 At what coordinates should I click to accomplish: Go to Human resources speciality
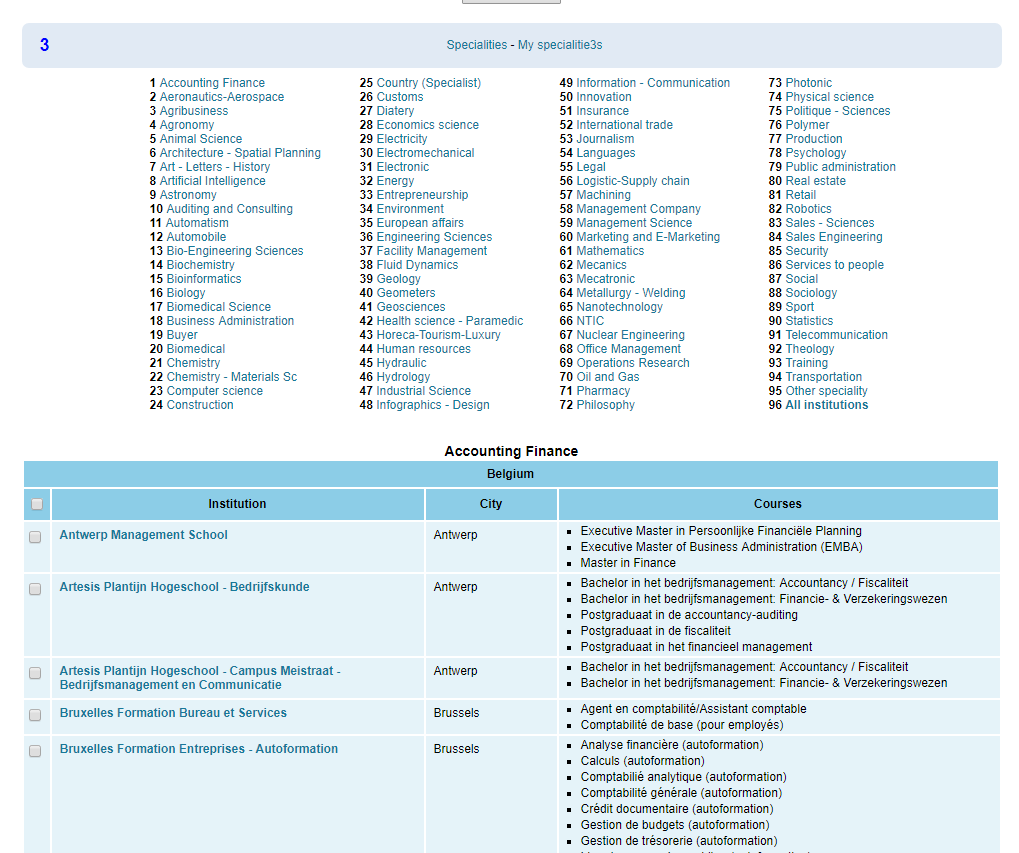(x=423, y=349)
